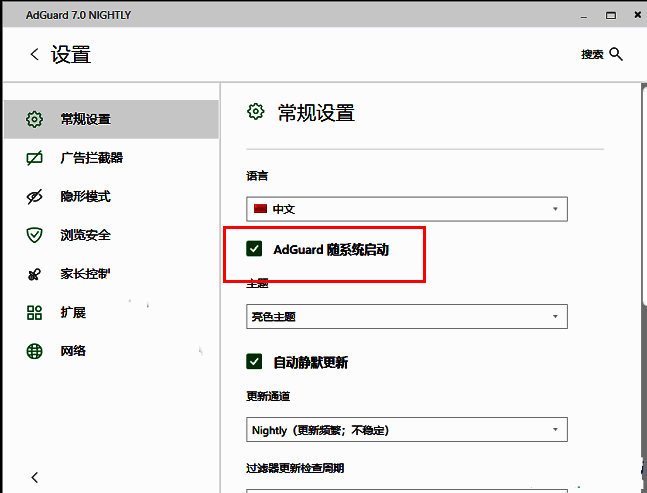
Task: Open the 网络 settings section
Action: [73, 351]
